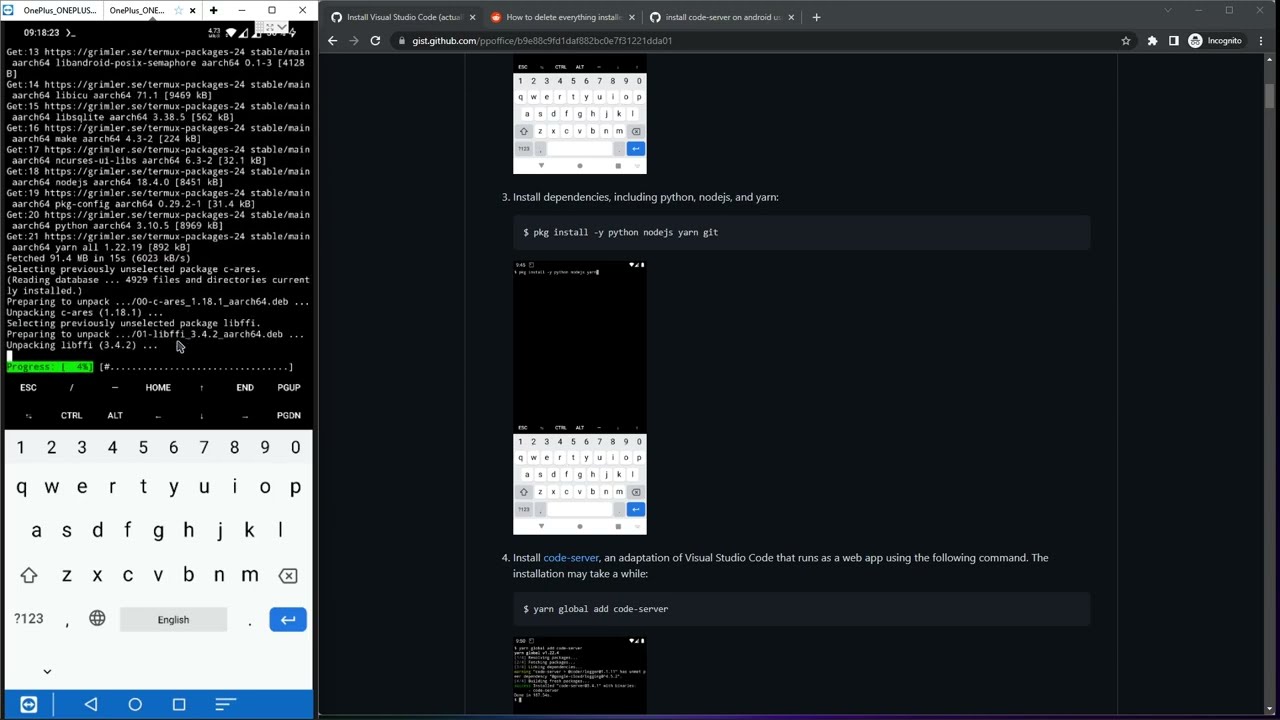The height and width of the screenshot is (720, 1280).
Task: Tap slash key in Termux extra keys
Action: 71,388
